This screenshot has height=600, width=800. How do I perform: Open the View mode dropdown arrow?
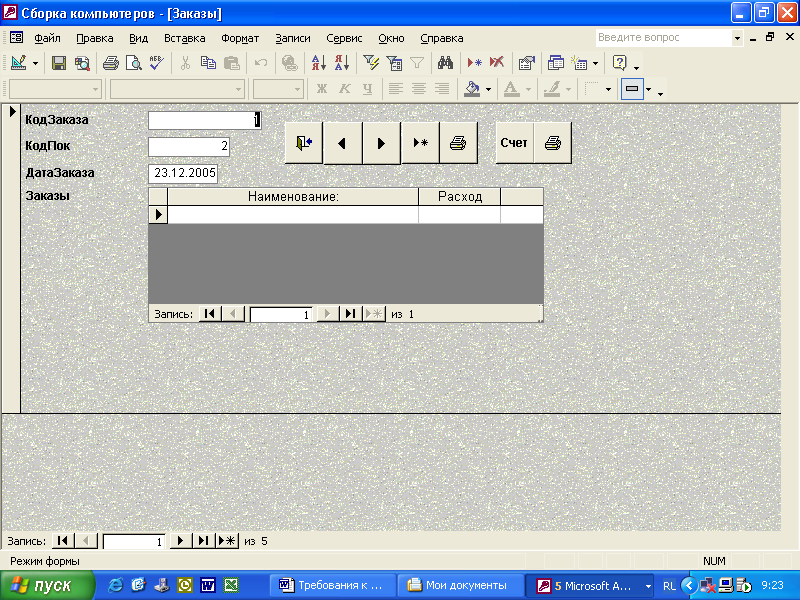[x=35, y=64]
